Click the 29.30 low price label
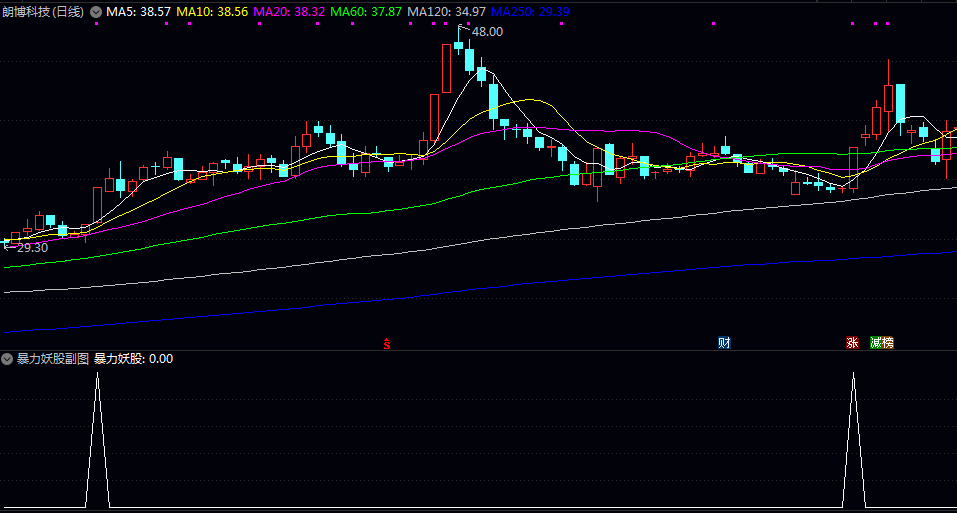This screenshot has width=957, height=513. [x=30, y=247]
